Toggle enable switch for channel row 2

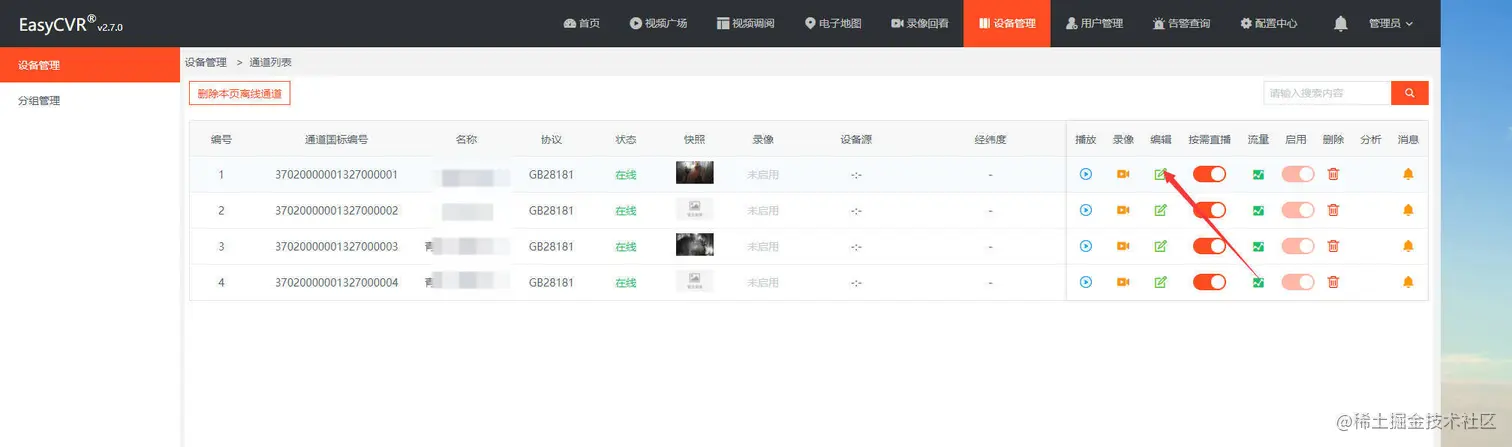pyautogui.click(x=1298, y=210)
